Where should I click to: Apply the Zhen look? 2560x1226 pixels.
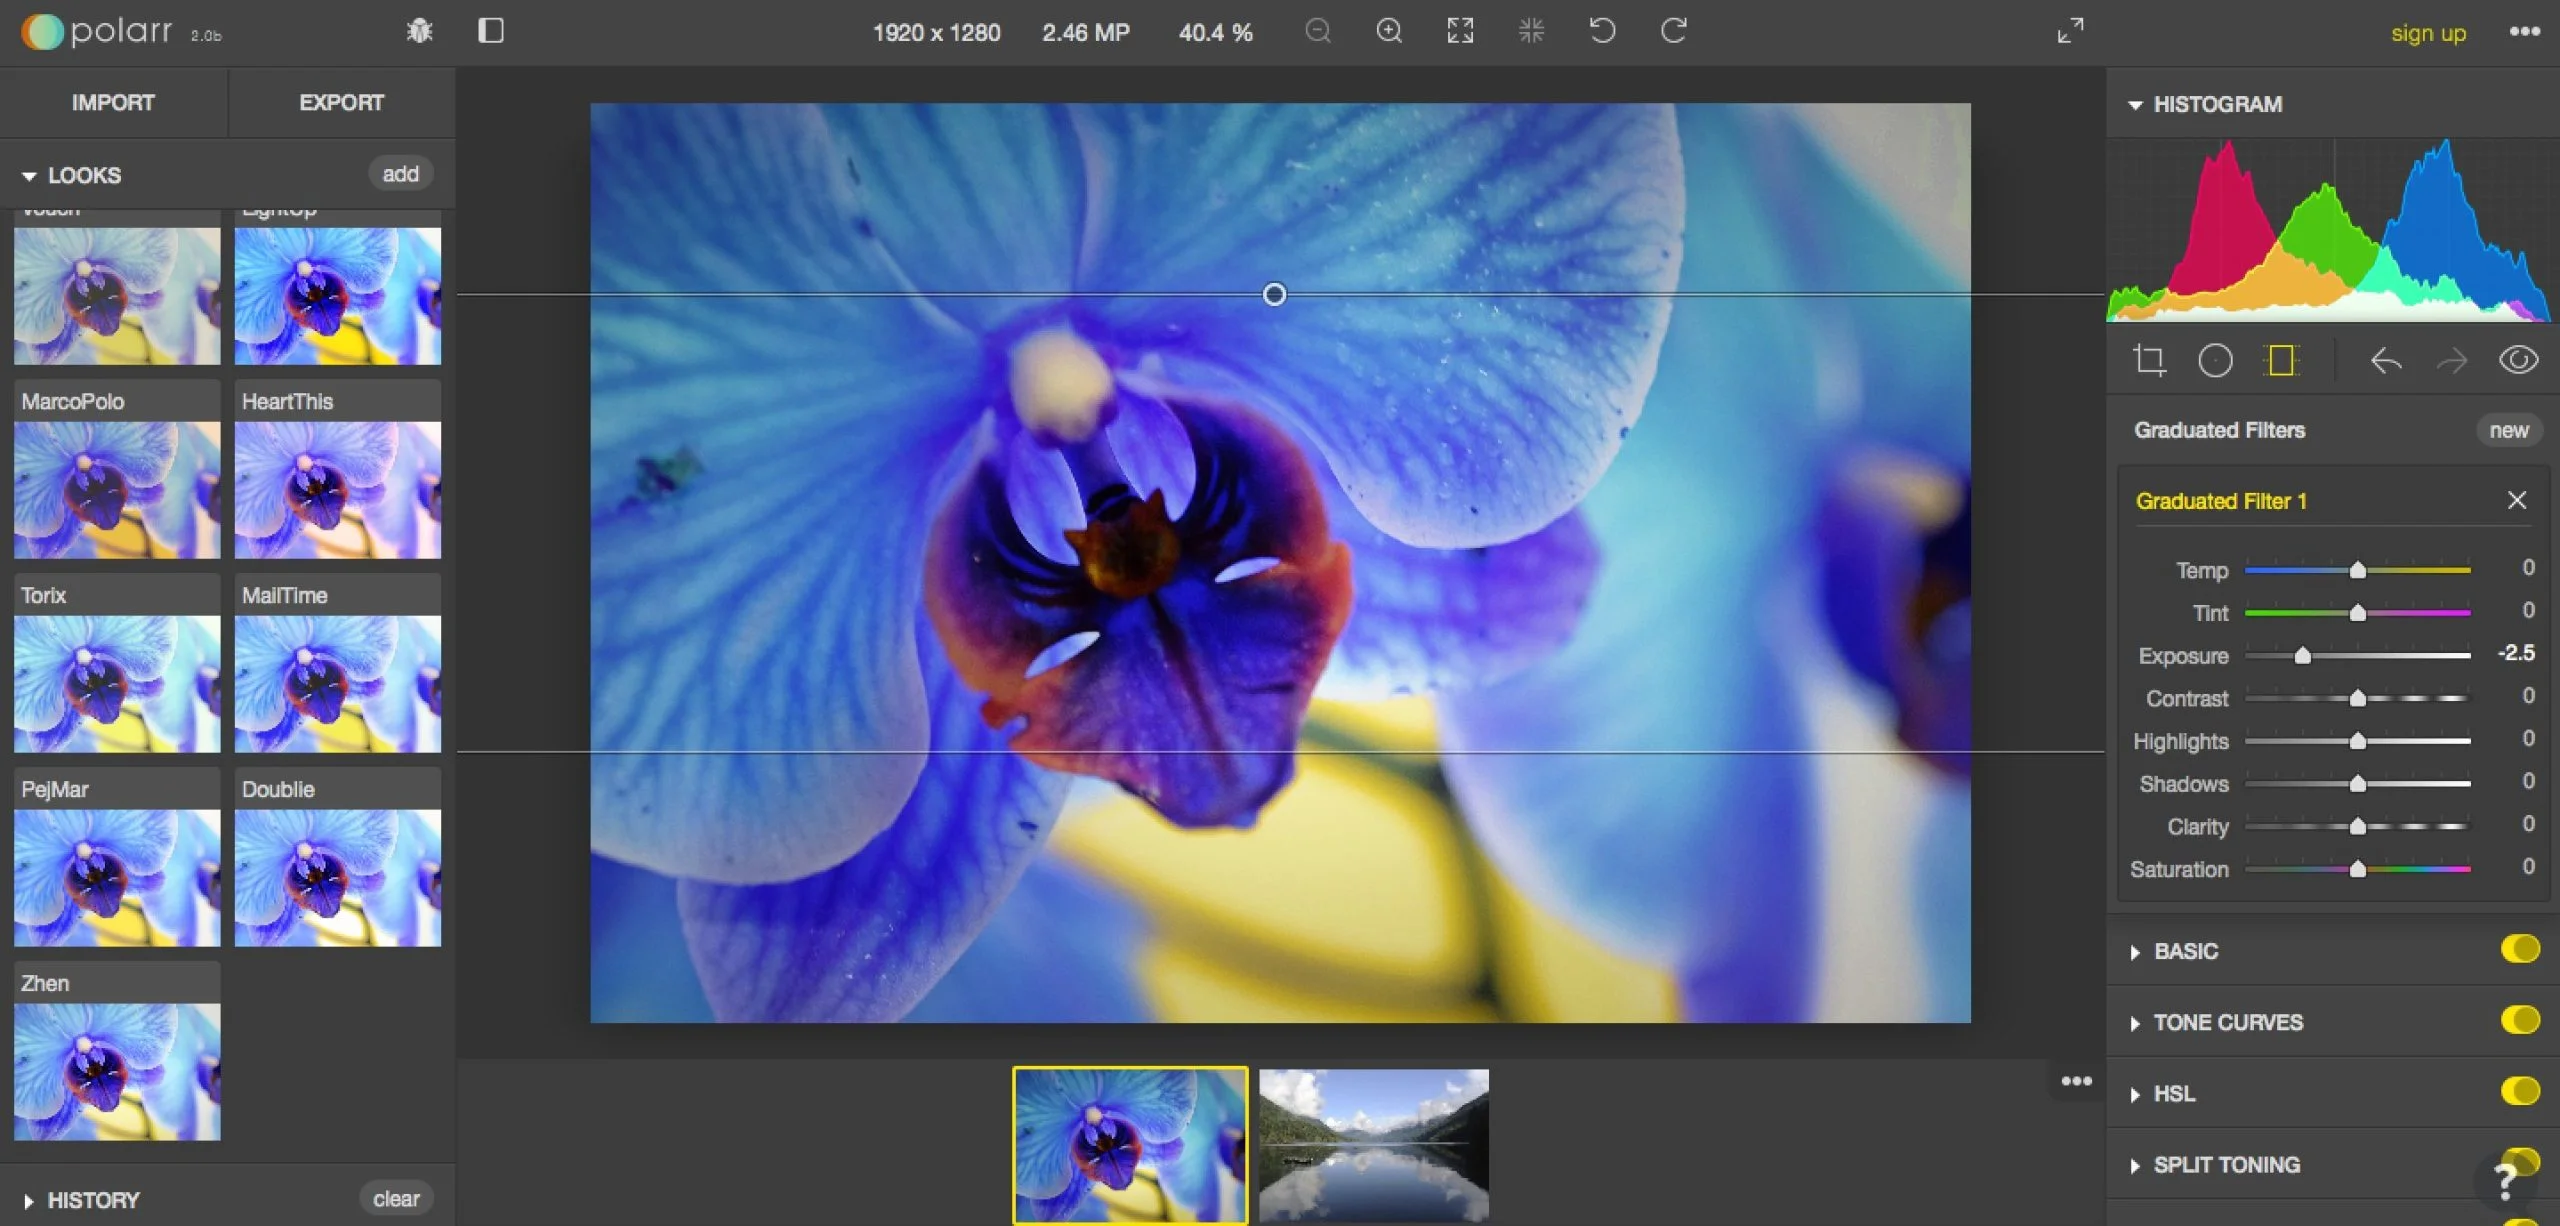[117, 1051]
